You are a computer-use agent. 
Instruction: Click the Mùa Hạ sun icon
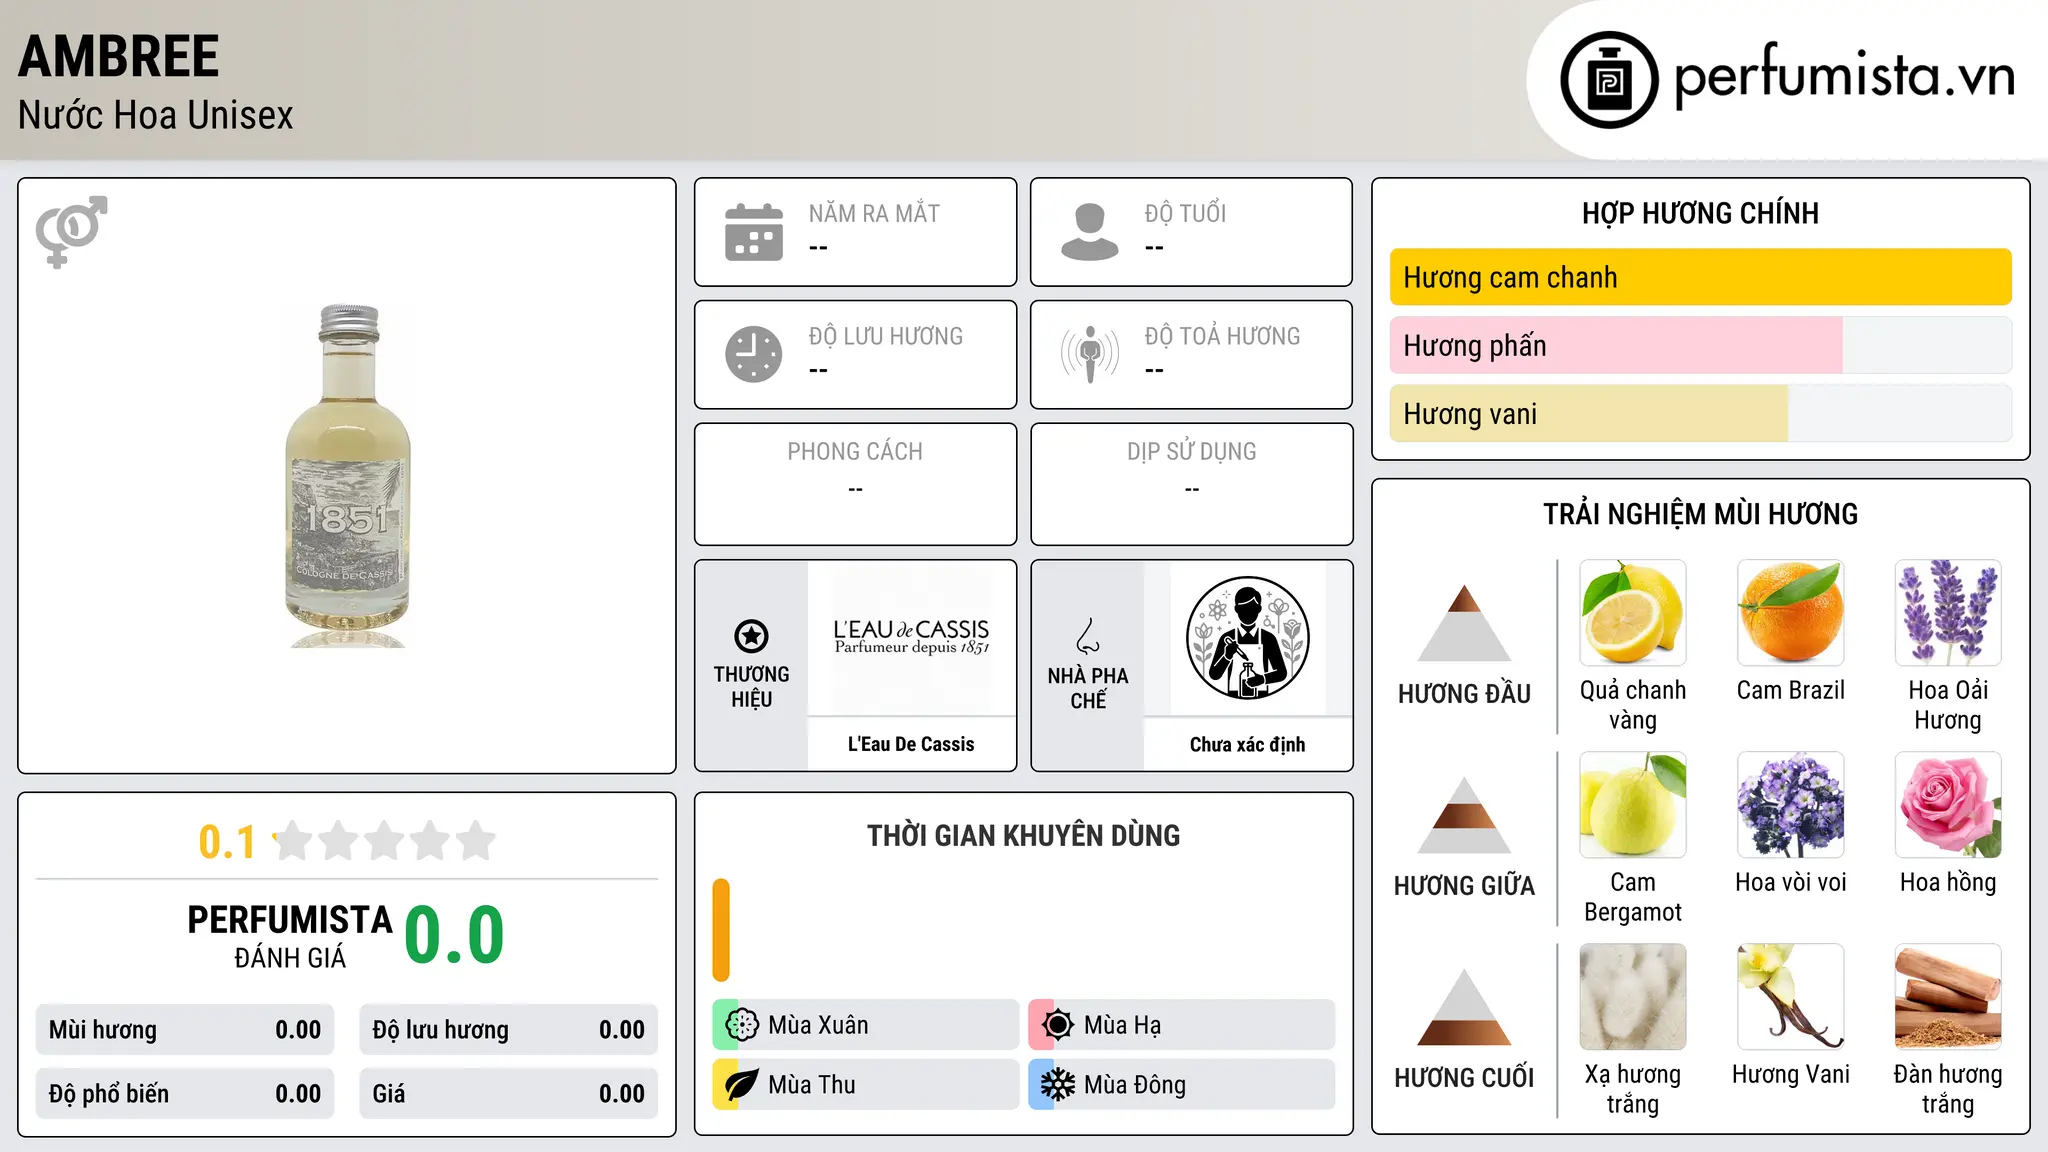pos(1058,1025)
